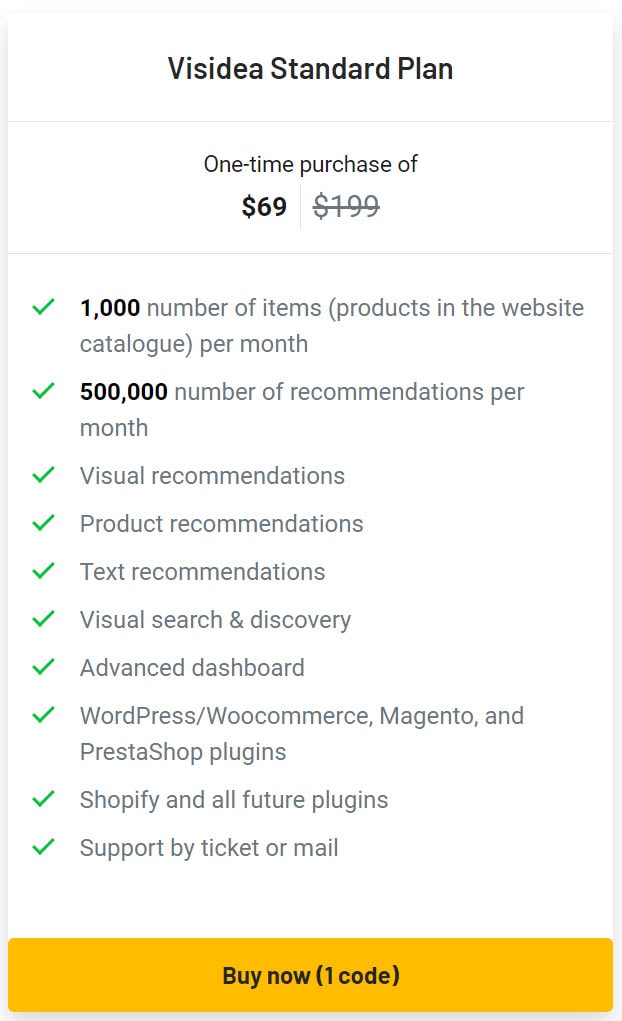Click the Support by ticket or mail text
This screenshot has width=622, height=1021.
point(208,847)
